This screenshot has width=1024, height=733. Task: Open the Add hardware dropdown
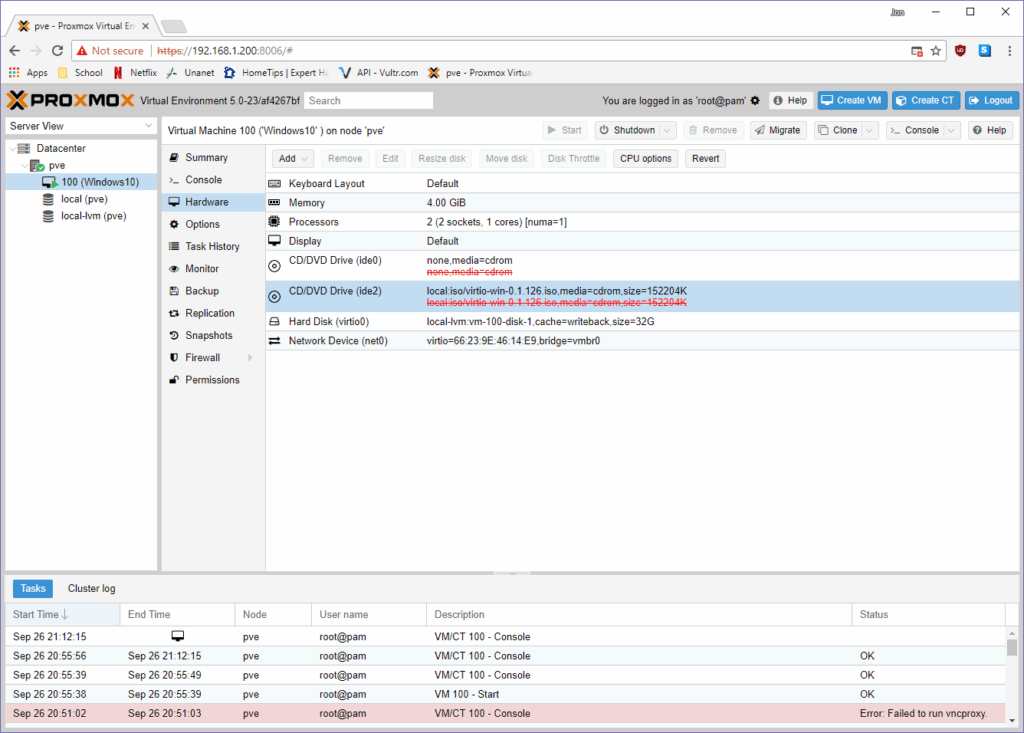(x=293, y=158)
